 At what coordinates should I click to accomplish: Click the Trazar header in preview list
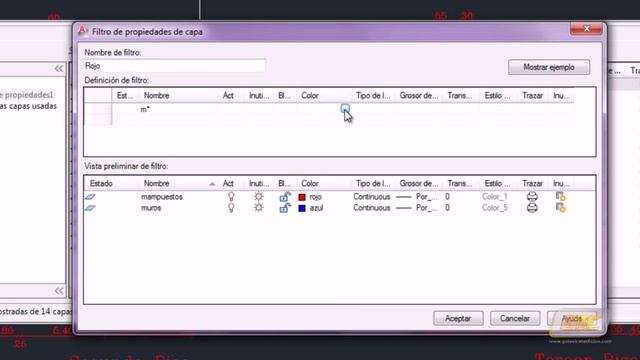pyautogui.click(x=533, y=183)
